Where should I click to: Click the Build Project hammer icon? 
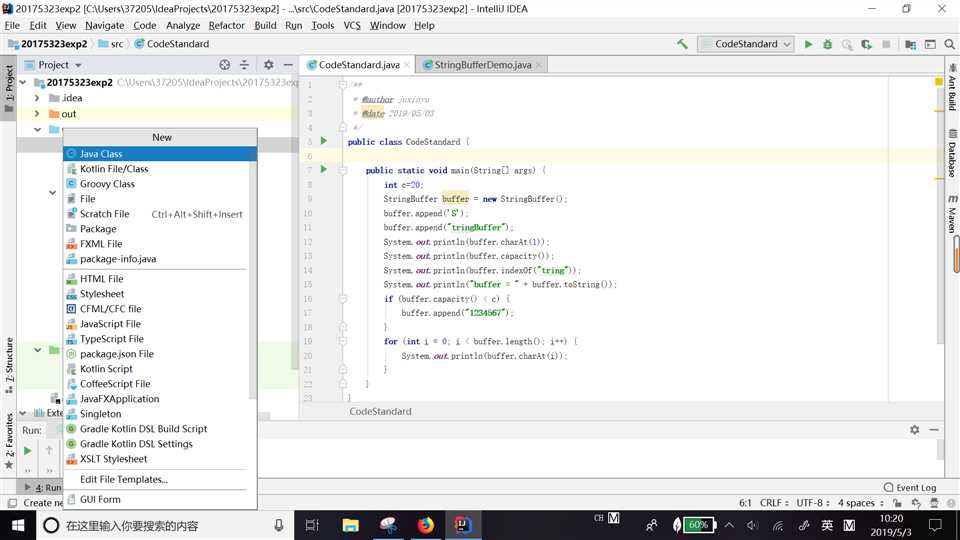click(682, 44)
